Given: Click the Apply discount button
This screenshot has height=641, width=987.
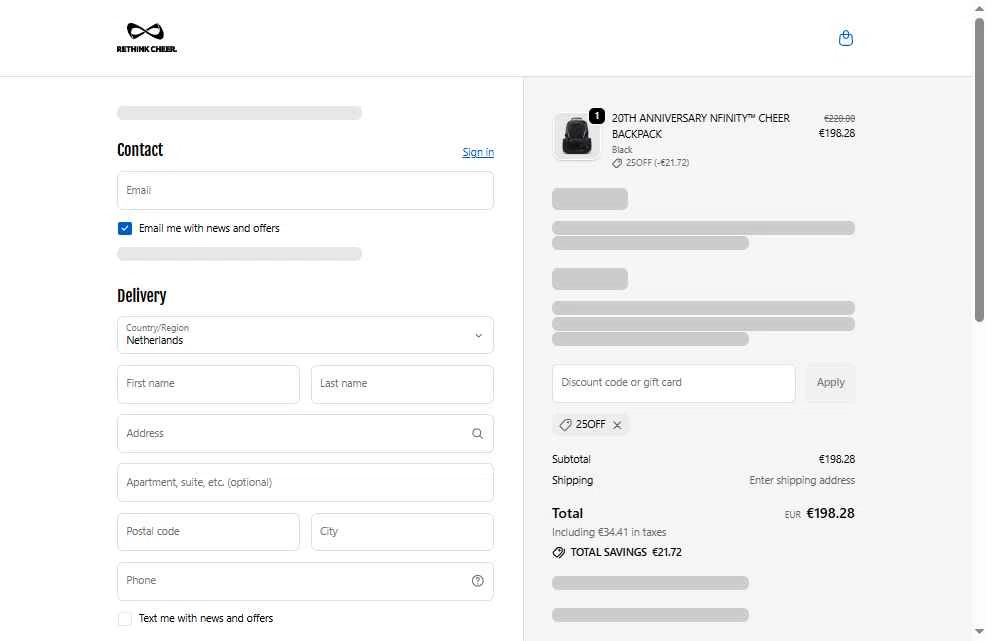Looking at the screenshot, I should coord(830,383).
